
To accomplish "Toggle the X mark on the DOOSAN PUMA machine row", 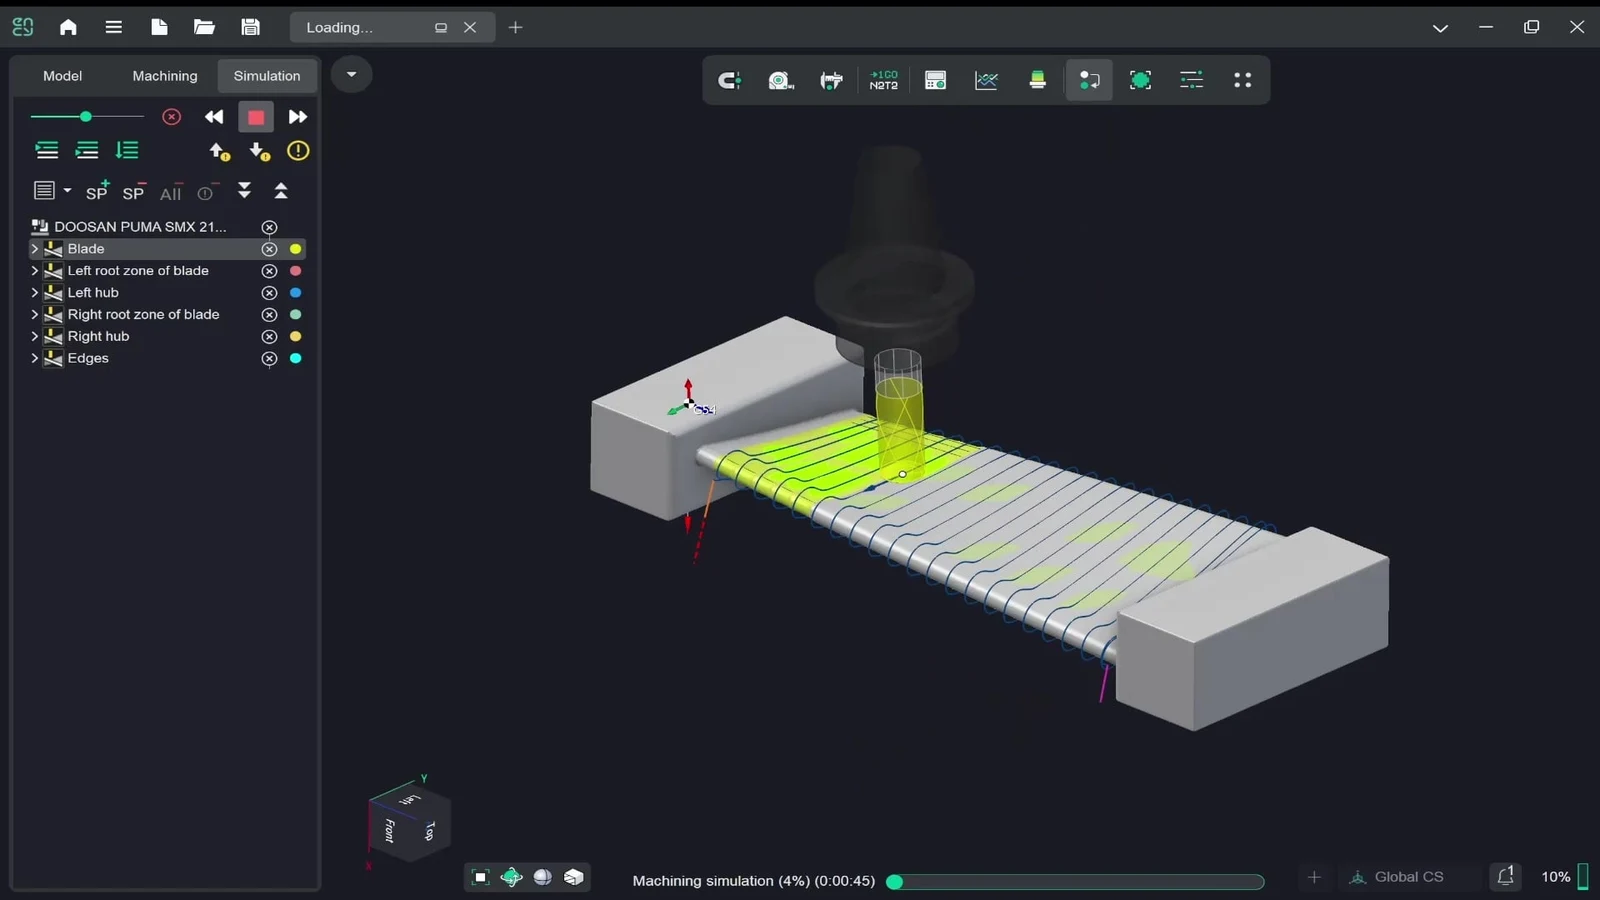I will pyautogui.click(x=269, y=227).
